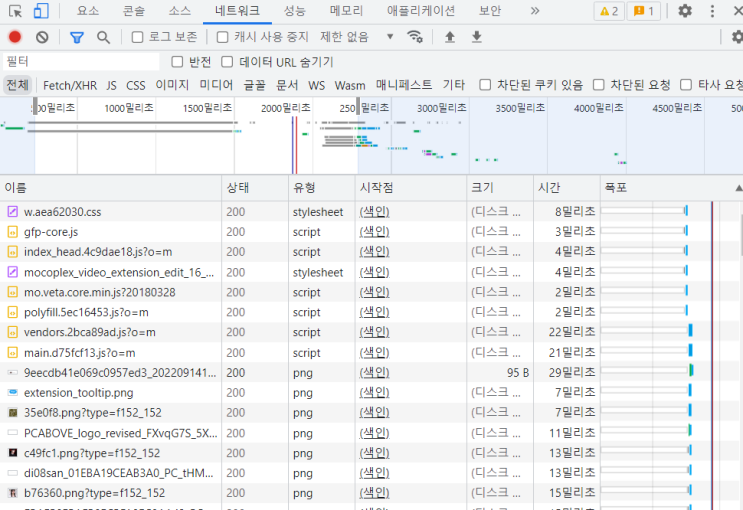Switch to the 요소 tab
This screenshot has width=743, height=510.
point(88,11)
